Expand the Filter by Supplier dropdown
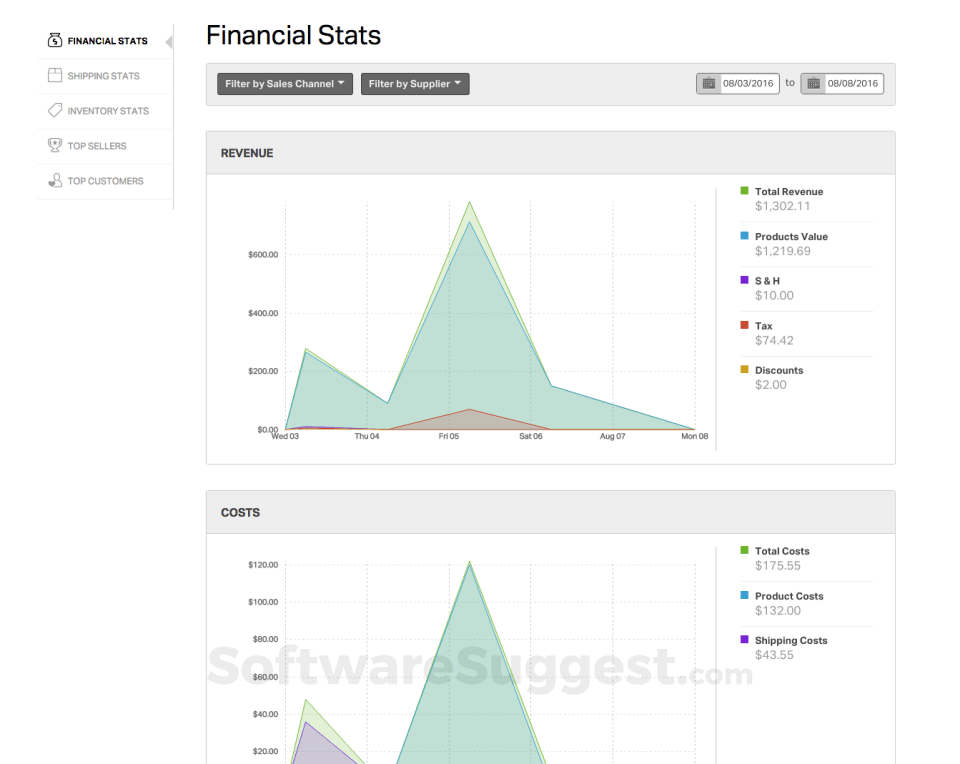This screenshot has width=960, height=764. [415, 84]
